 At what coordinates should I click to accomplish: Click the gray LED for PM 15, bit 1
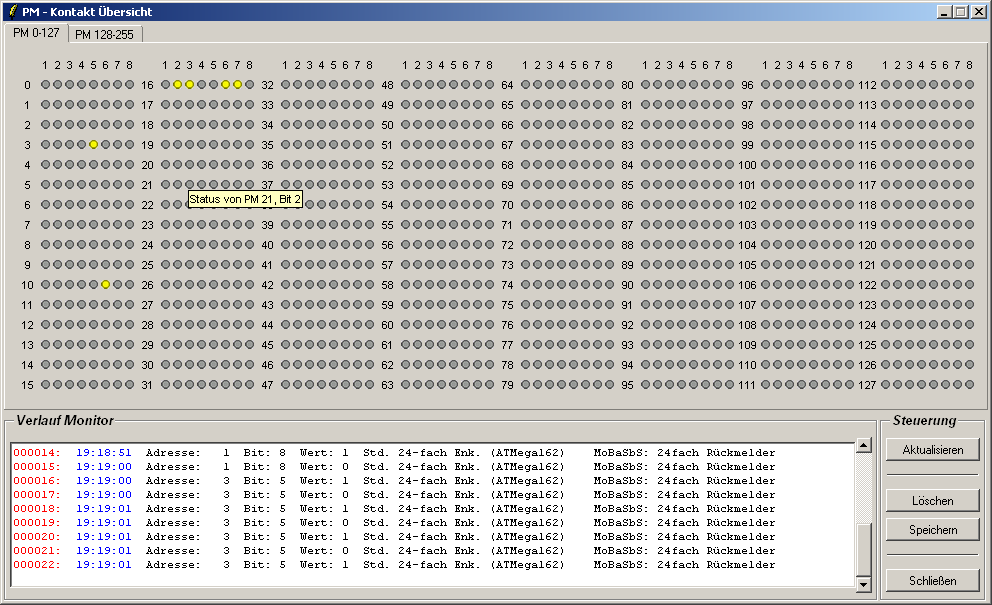pos(45,385)
